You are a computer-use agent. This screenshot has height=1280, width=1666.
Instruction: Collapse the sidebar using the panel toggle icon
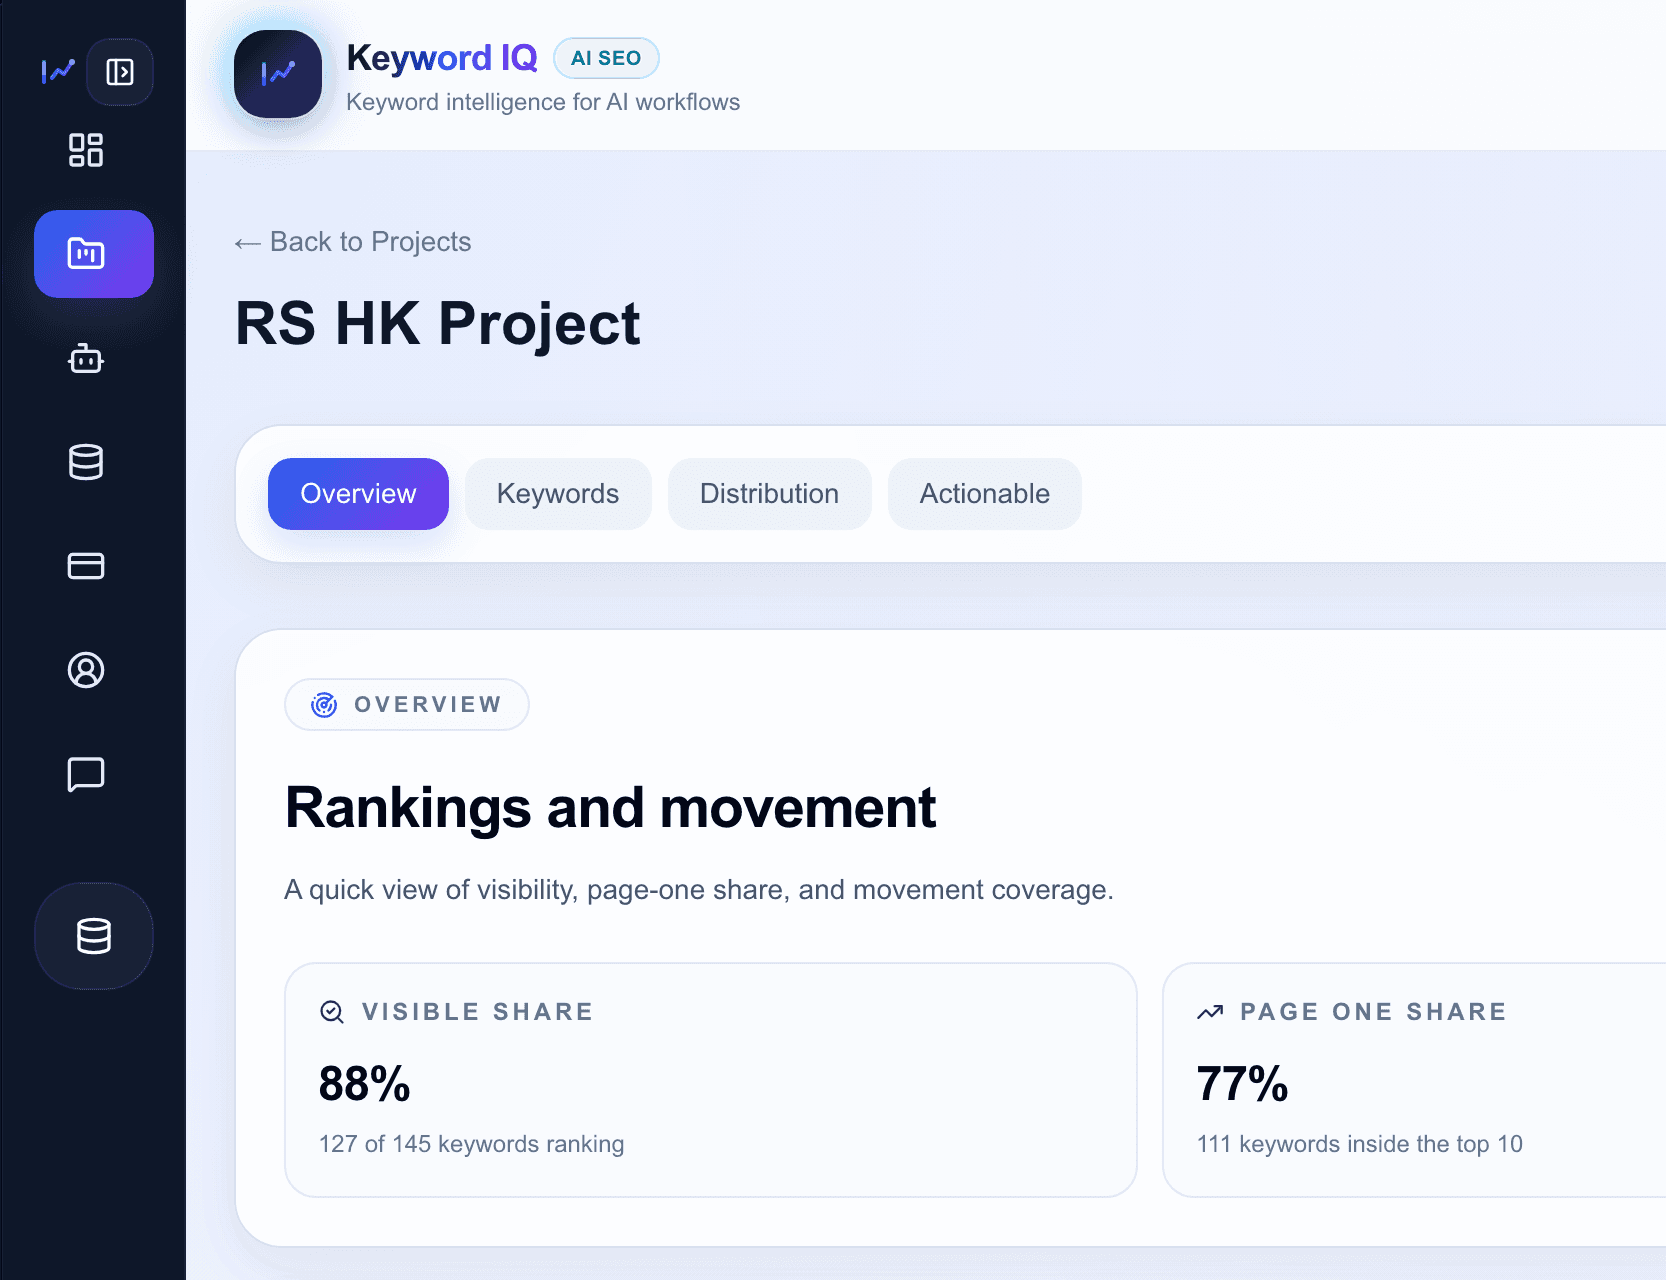[x=120, y=71]
